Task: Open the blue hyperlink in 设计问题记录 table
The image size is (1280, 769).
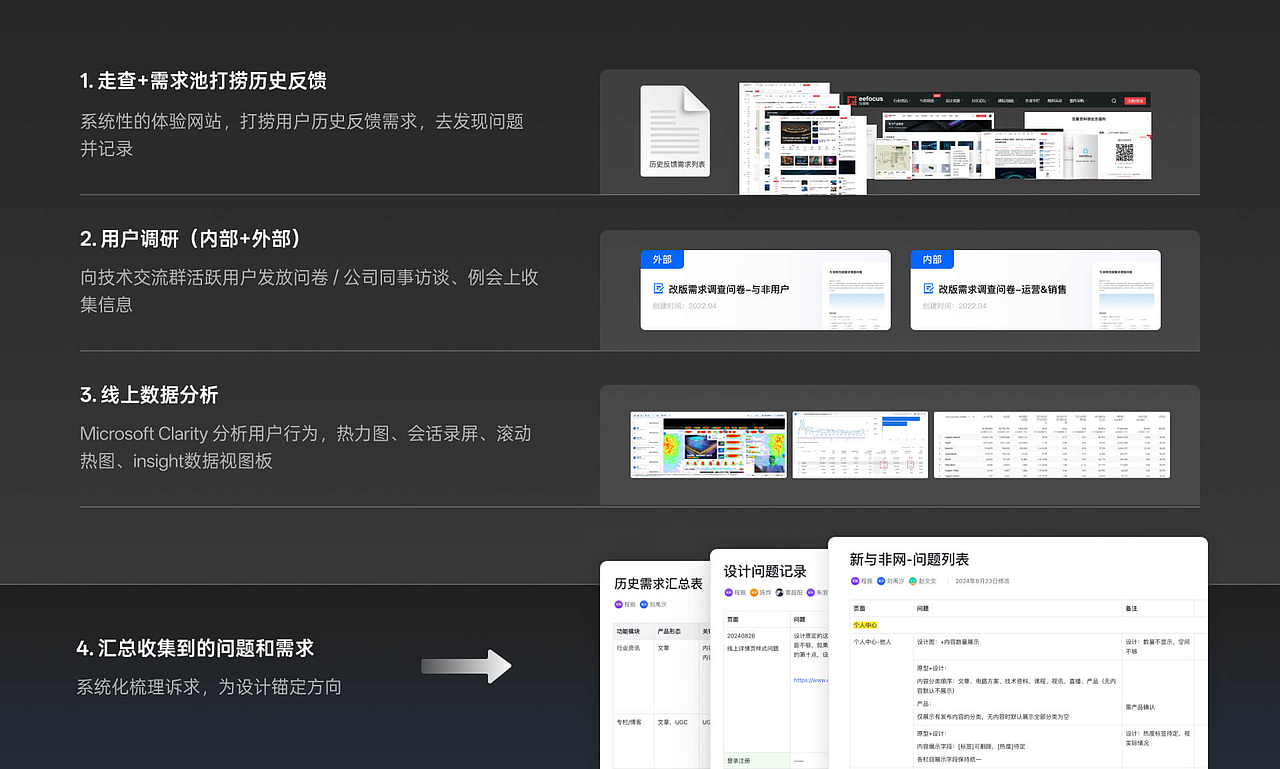Action: (812, 678)
